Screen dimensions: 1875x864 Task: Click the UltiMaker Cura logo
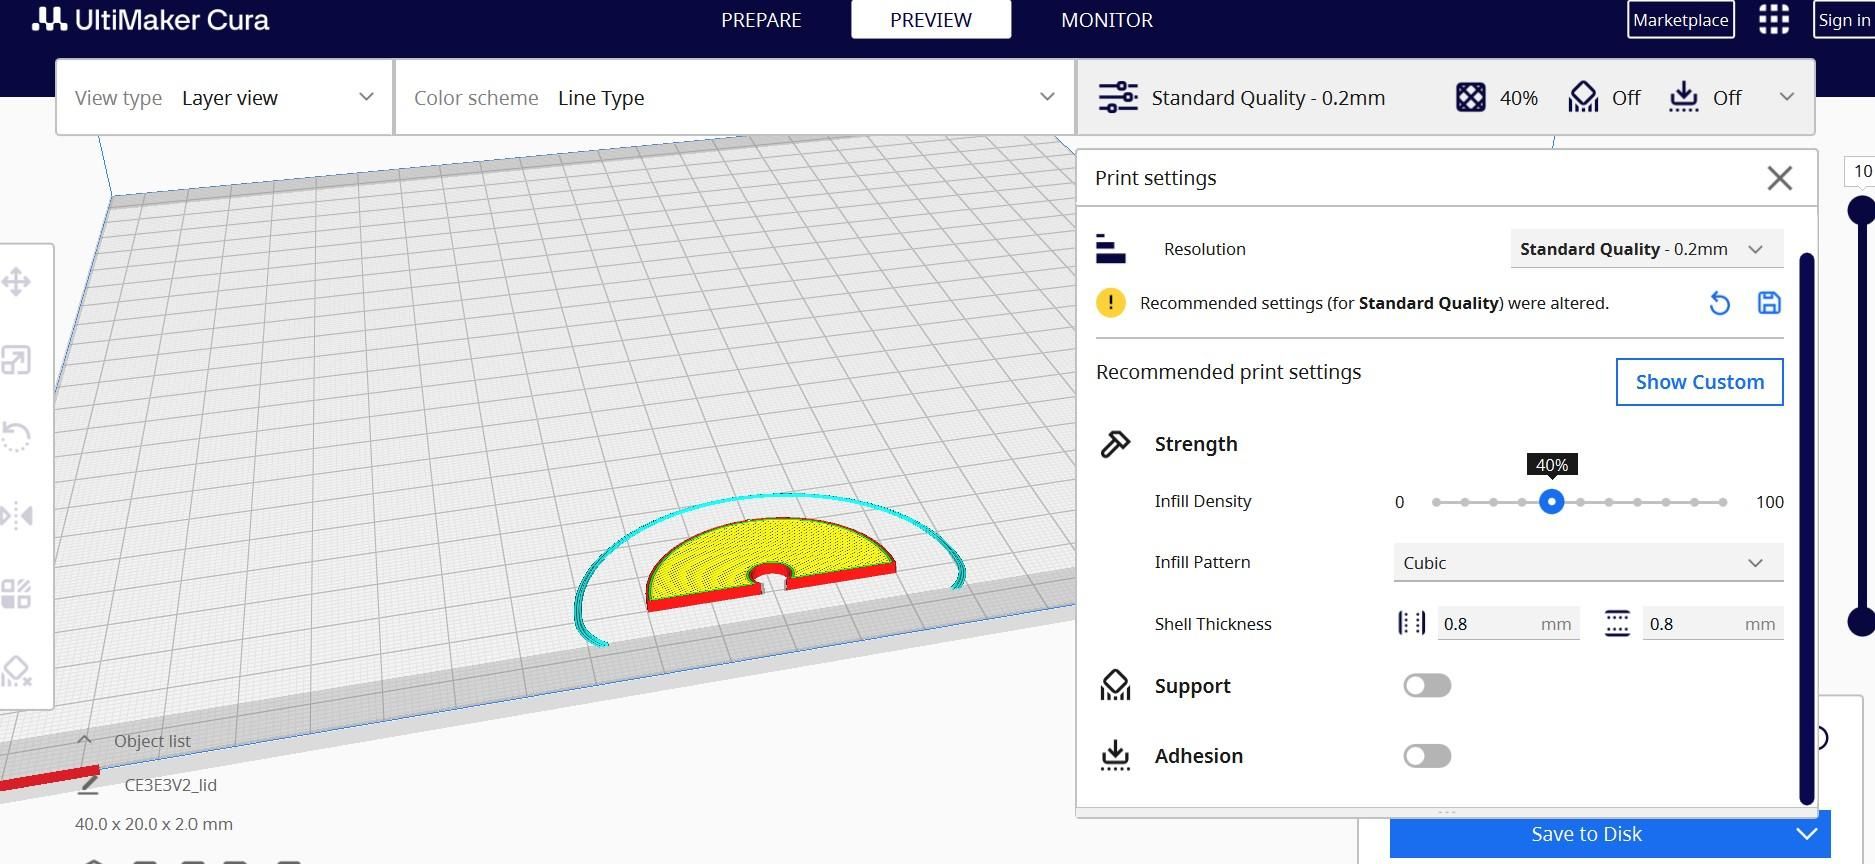point(151,20)
